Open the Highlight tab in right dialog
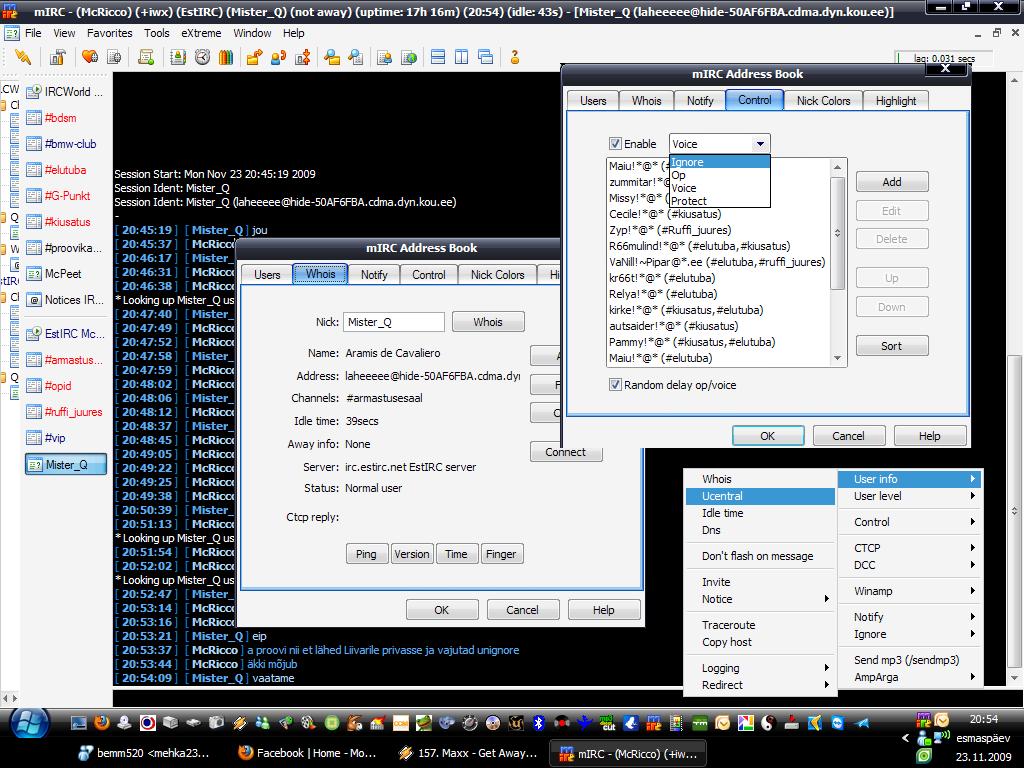The width and height of the screenshot is (1024, 768). pos(895,101)
